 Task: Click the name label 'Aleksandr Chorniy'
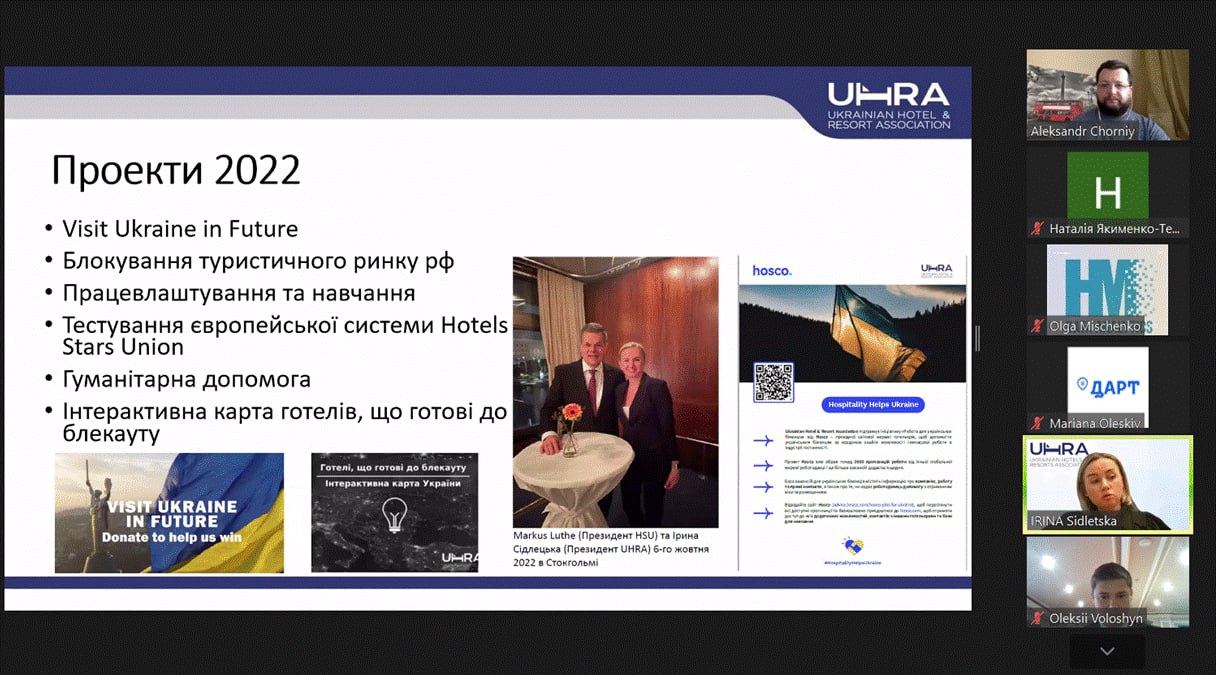tap(1082, 131)
